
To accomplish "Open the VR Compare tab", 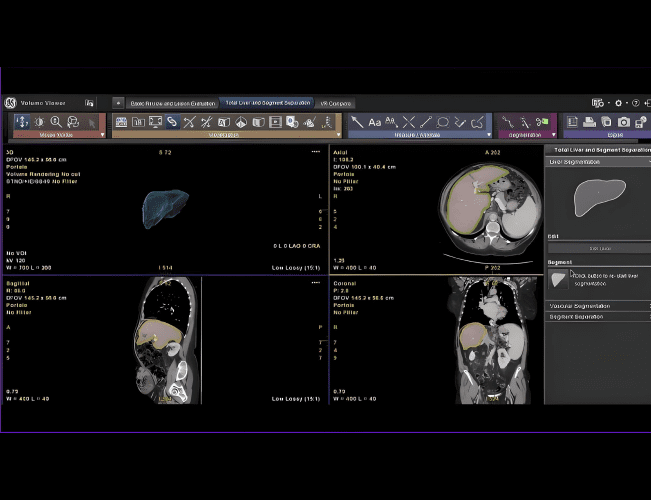I will coord(335,103).
